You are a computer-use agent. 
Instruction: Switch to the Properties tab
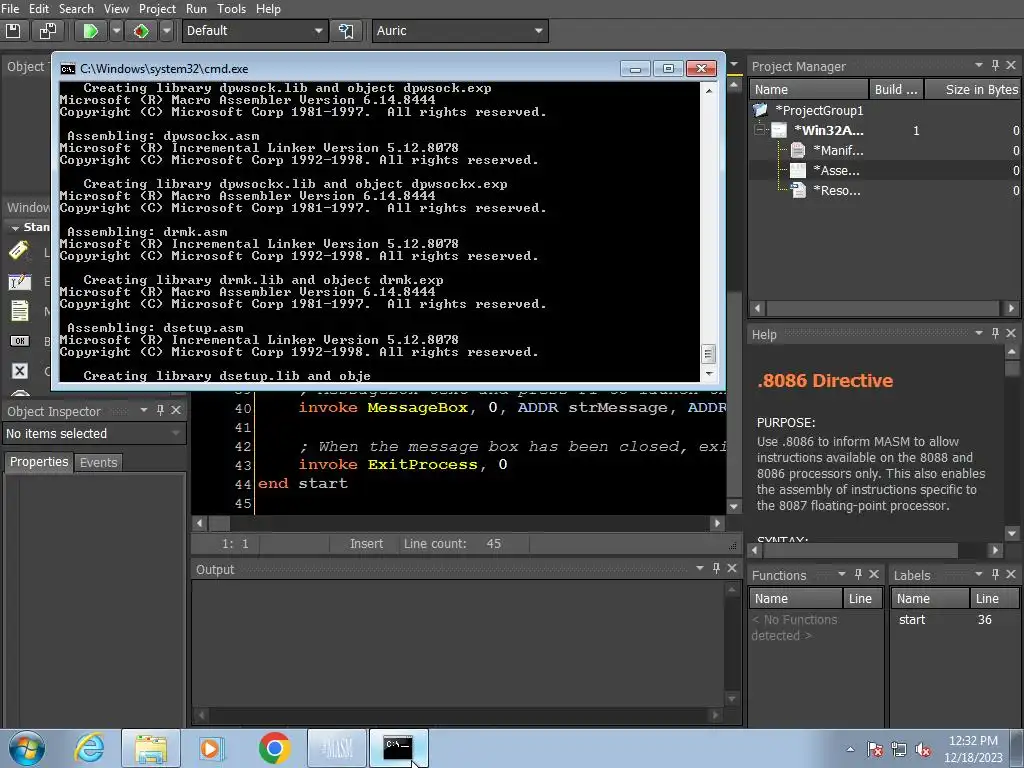(x=39, y=462)
